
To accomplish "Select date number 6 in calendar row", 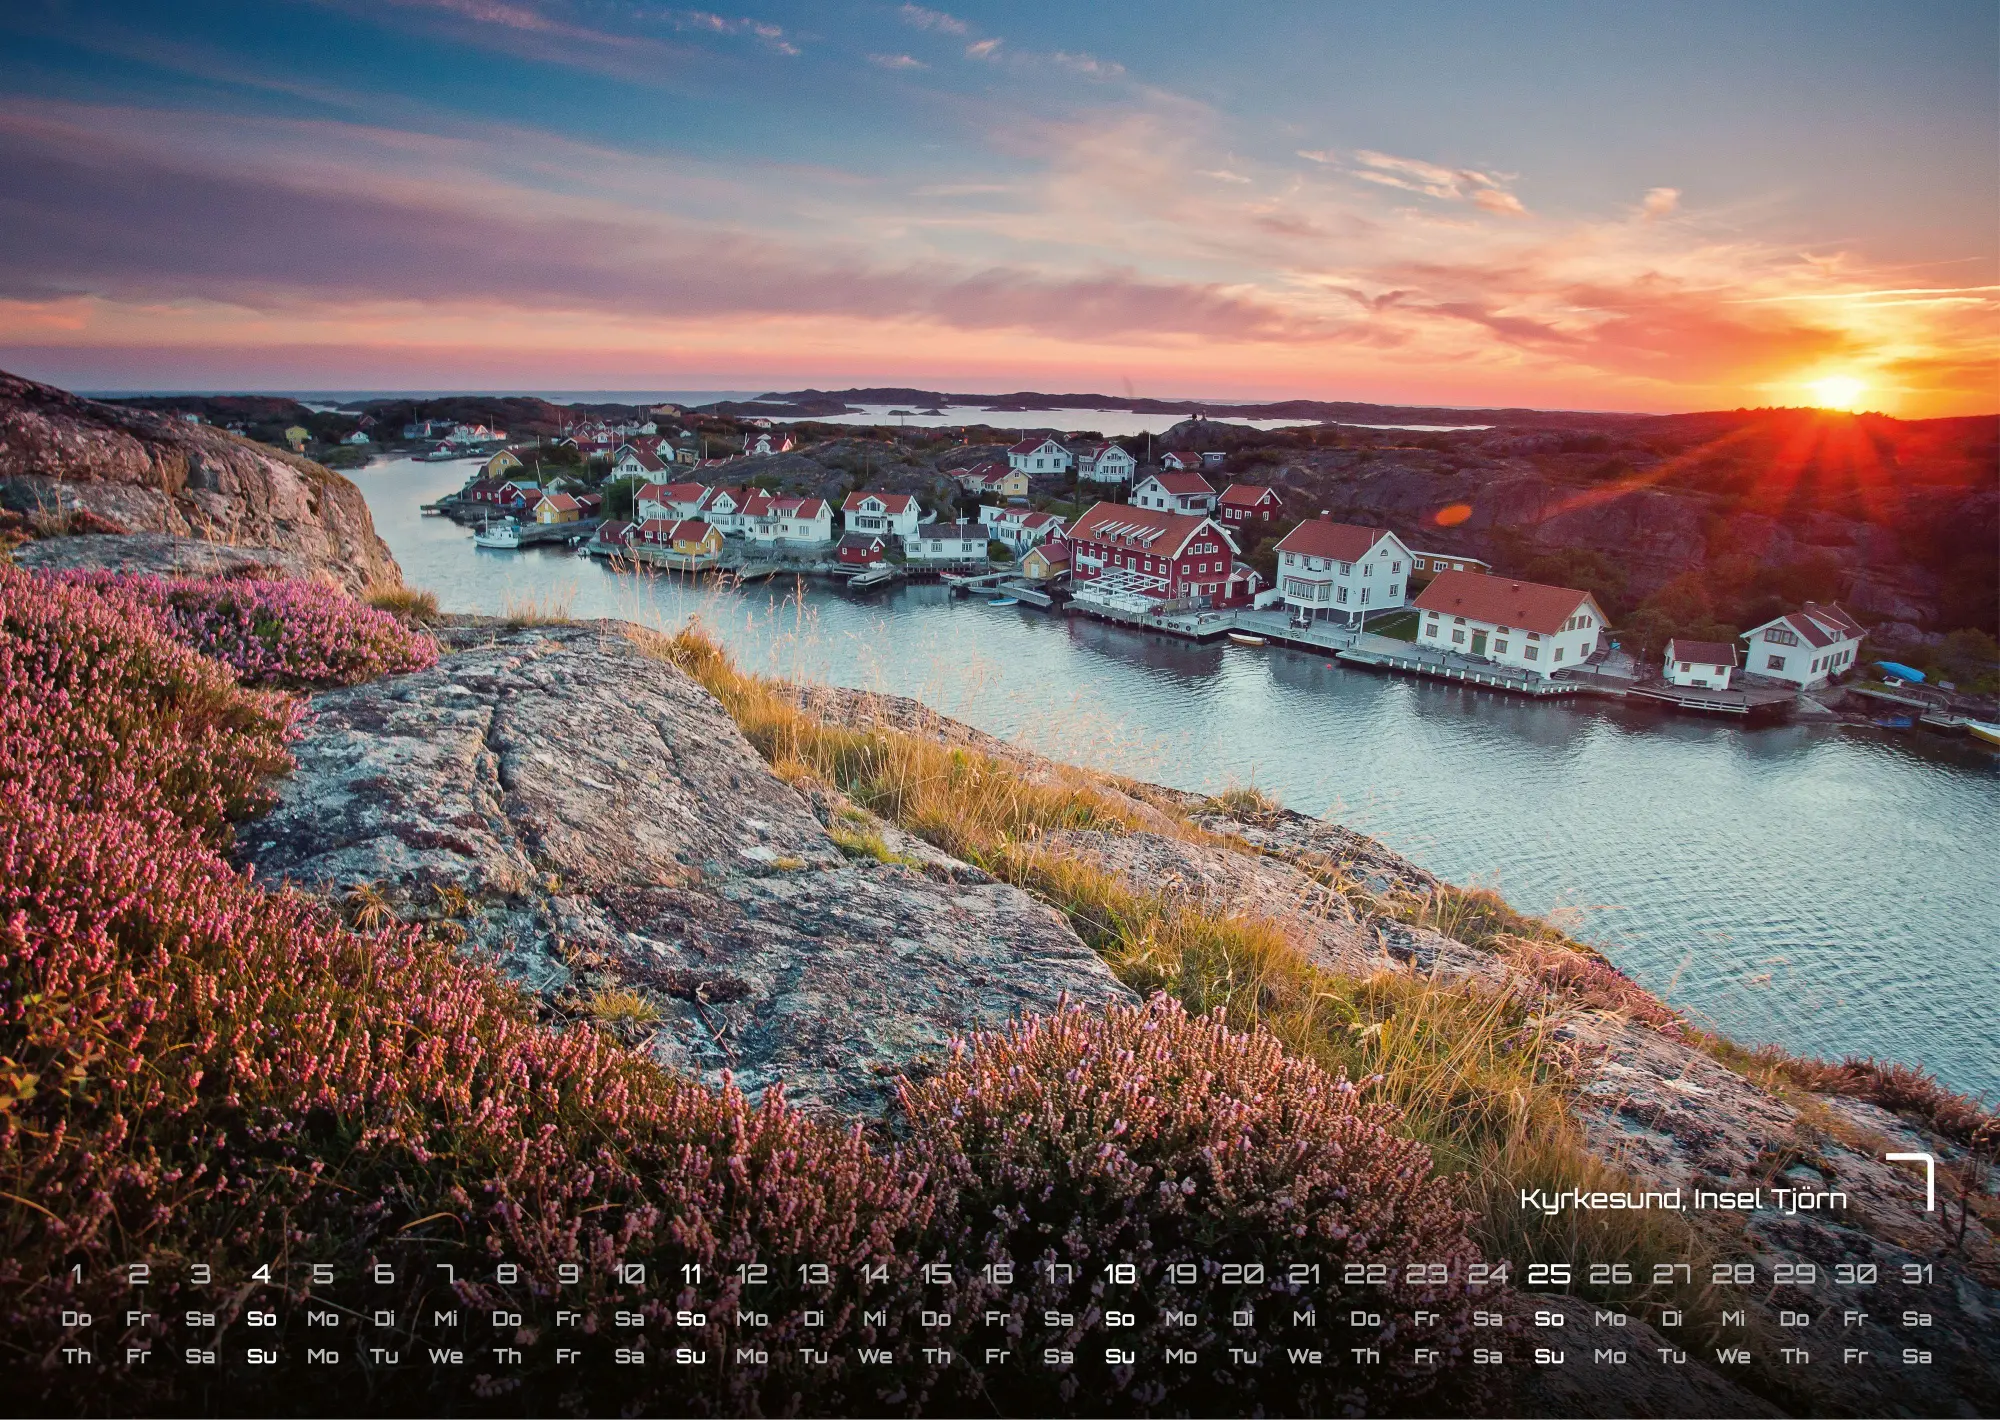I will point(384,1274).
